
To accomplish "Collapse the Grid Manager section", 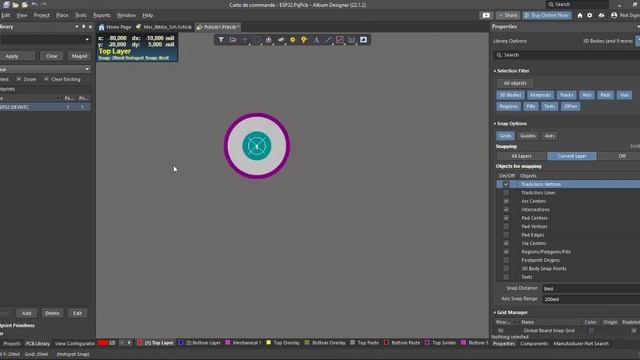I will tap(495, 313).
